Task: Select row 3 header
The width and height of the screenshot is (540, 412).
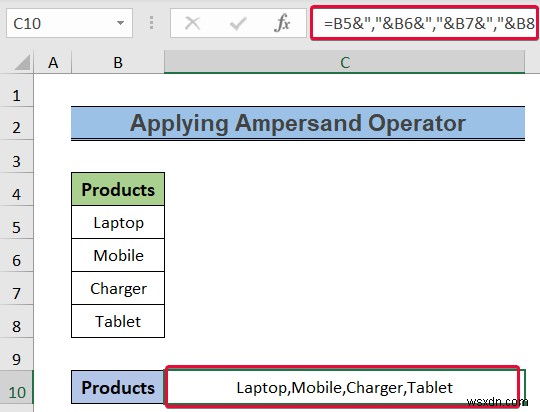Action: point(17,157)
